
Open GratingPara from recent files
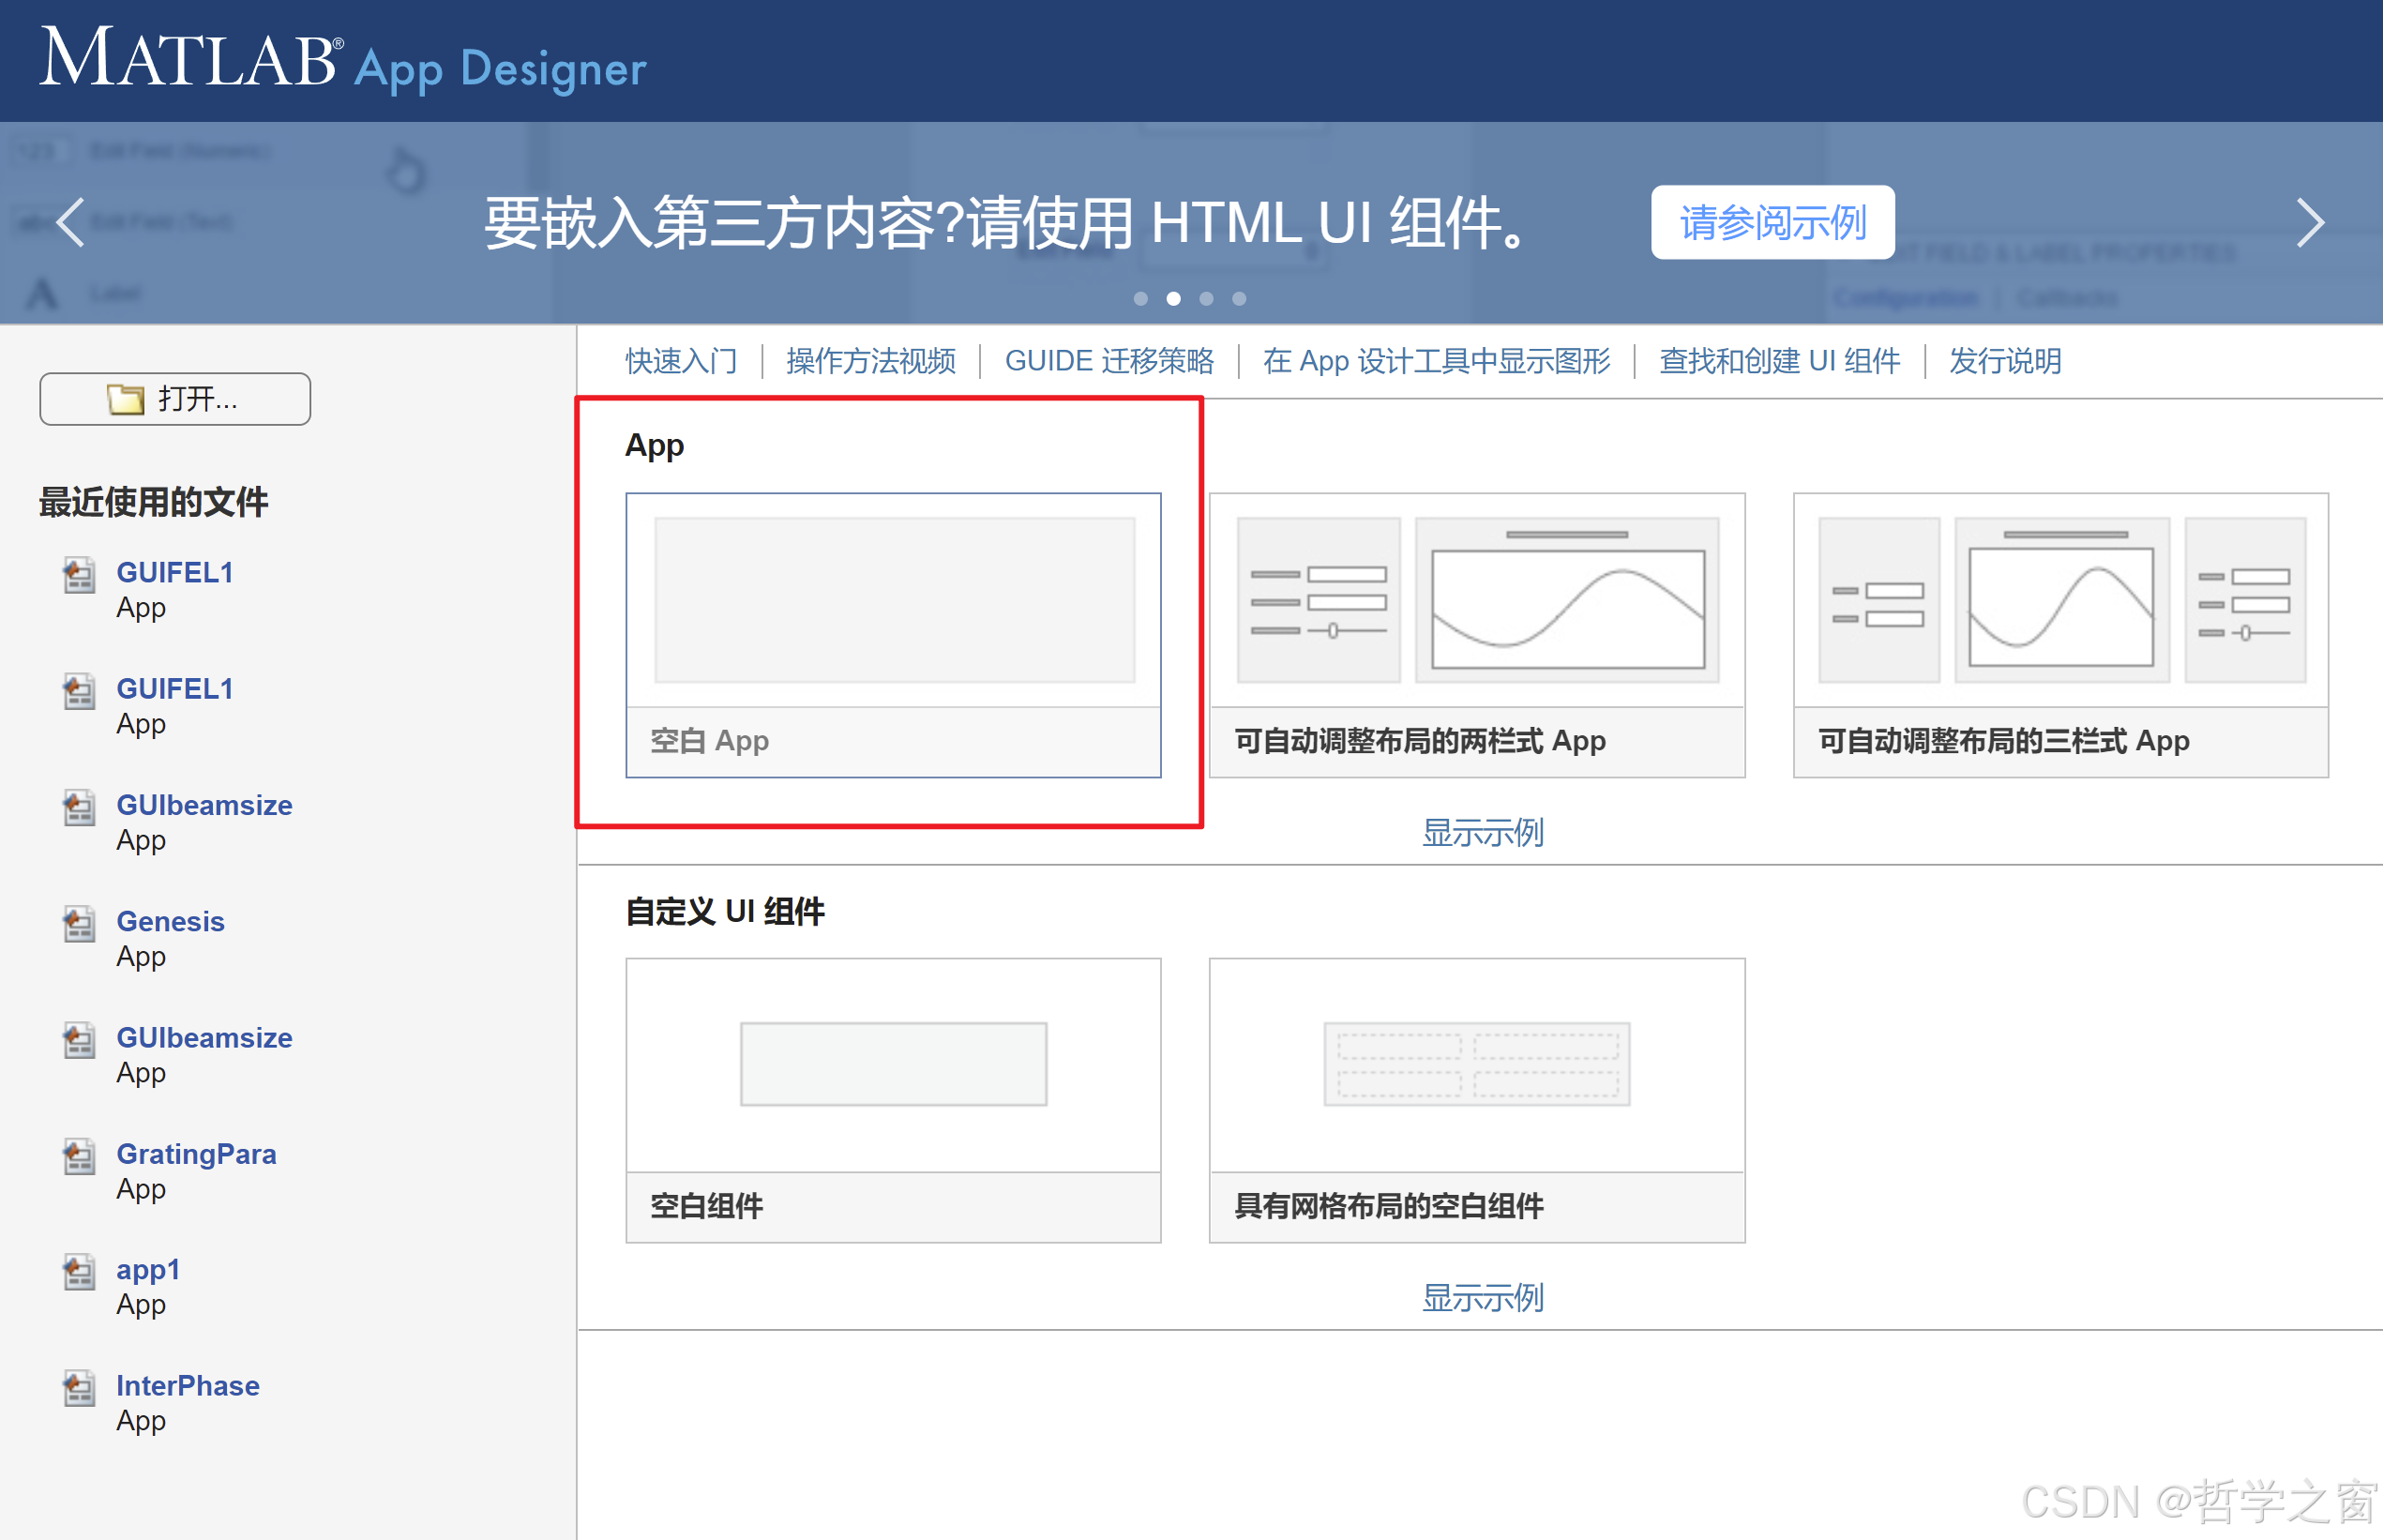click(197, 1153)
